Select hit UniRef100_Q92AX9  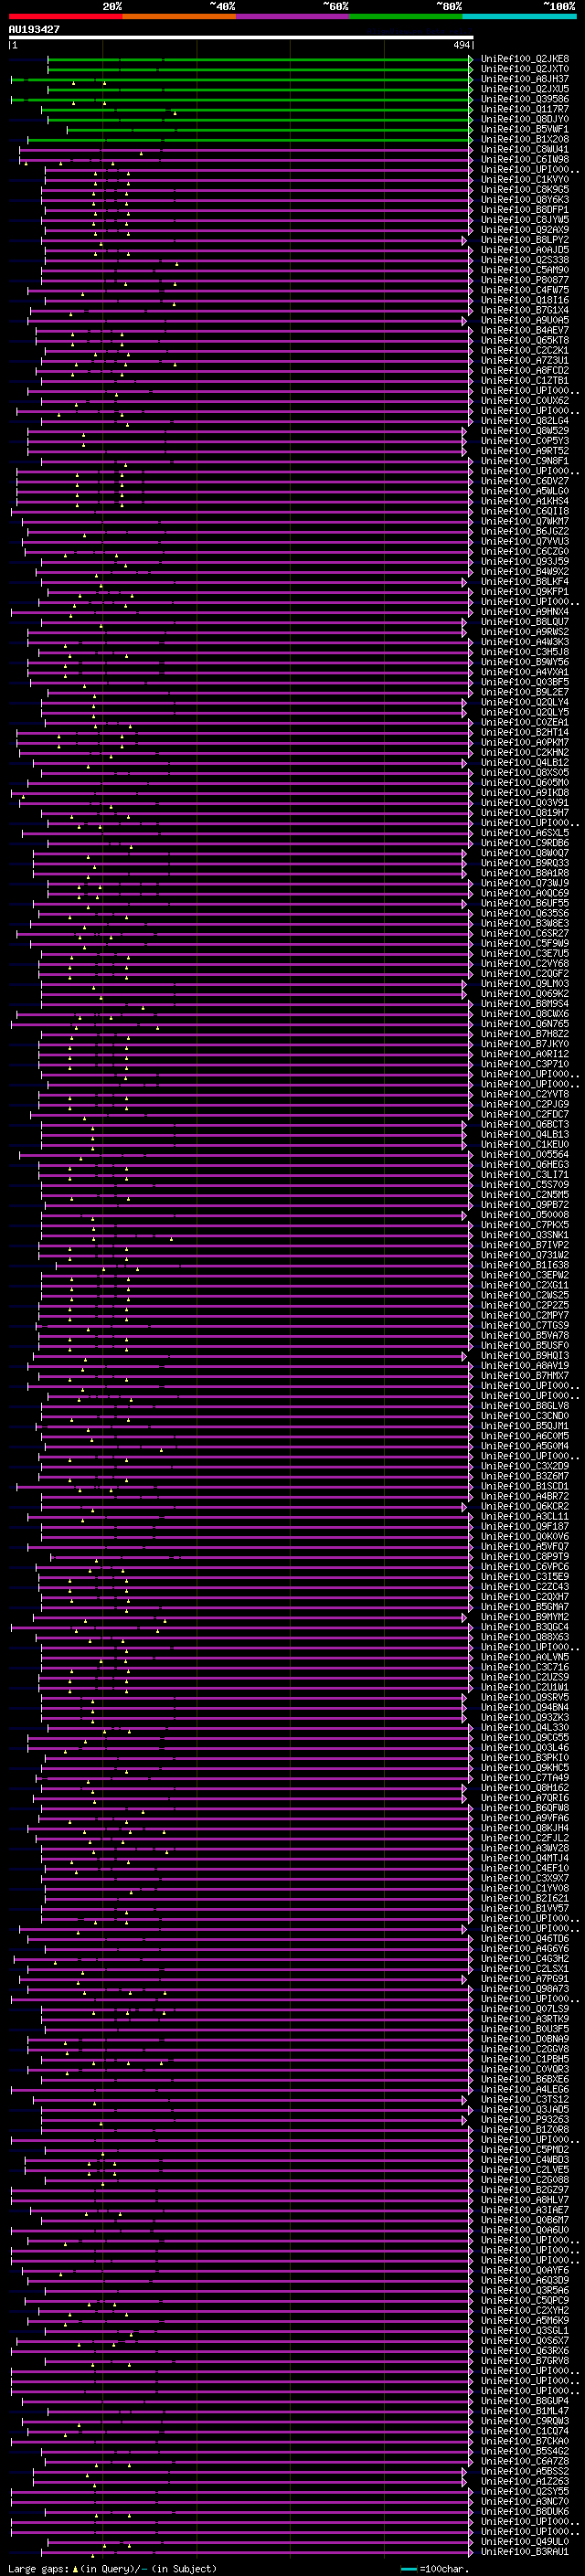(x=525, y=230)
